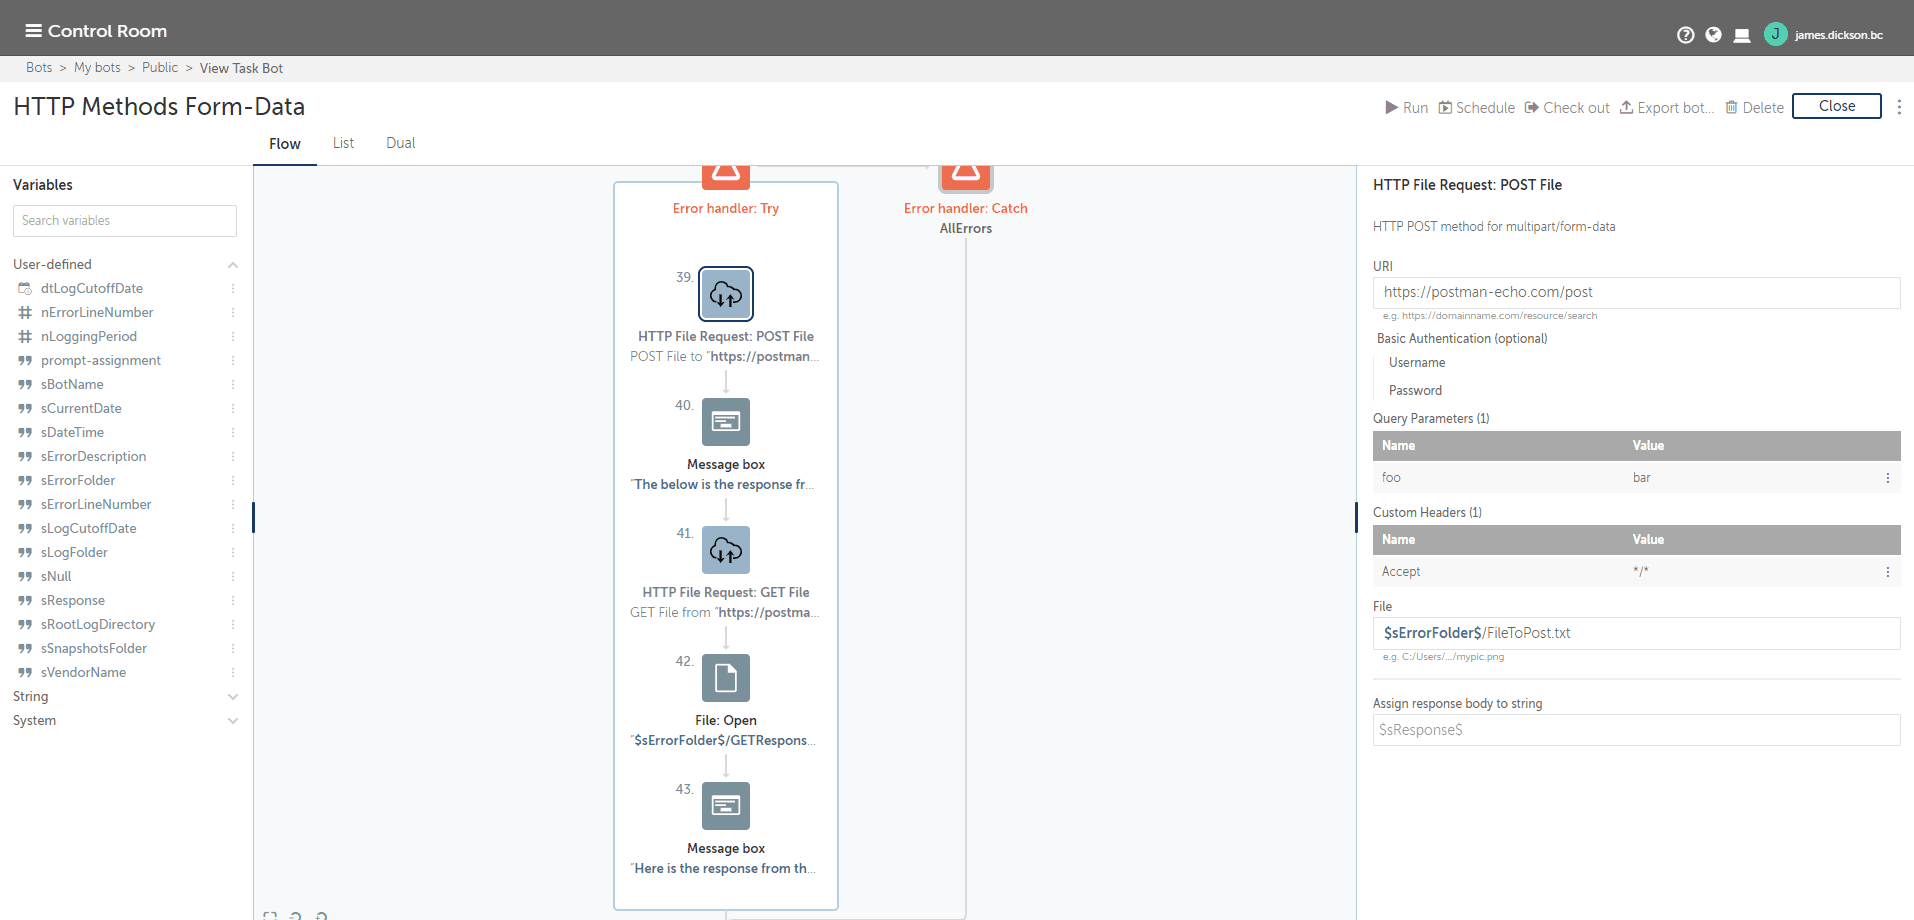Select the File: Open action icon

(726, 678)
